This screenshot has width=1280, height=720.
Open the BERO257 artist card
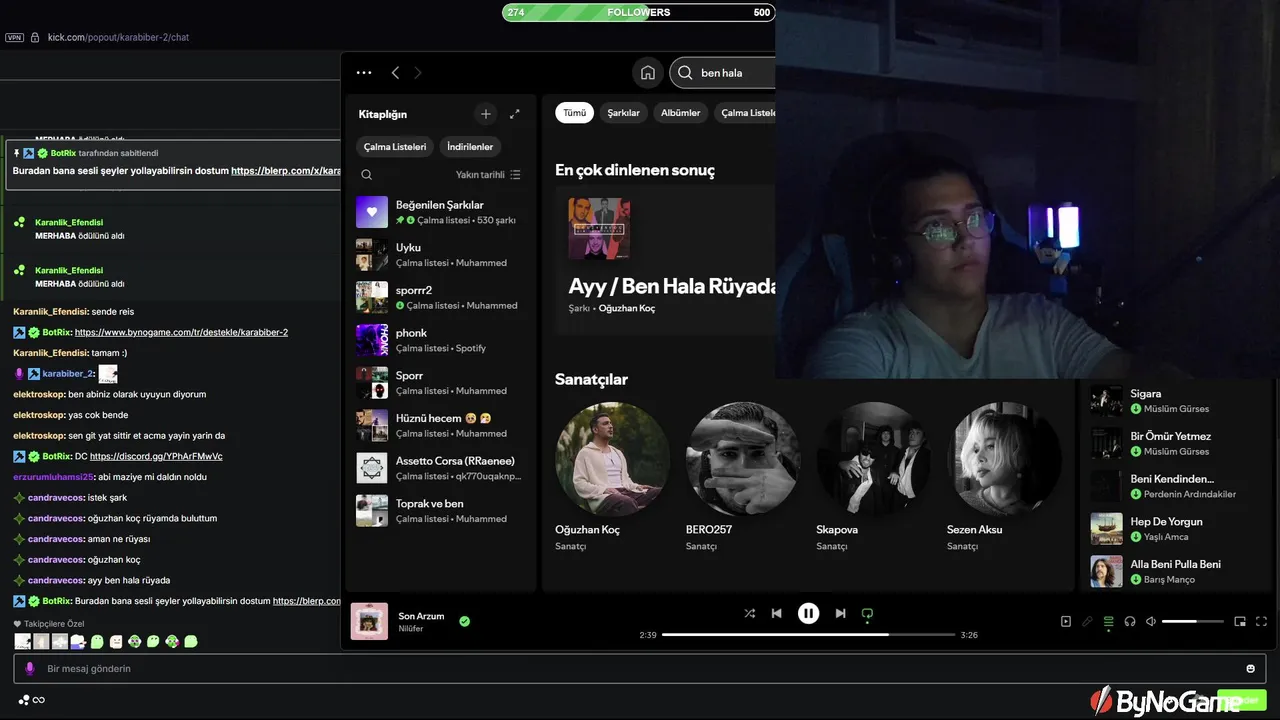743,477
